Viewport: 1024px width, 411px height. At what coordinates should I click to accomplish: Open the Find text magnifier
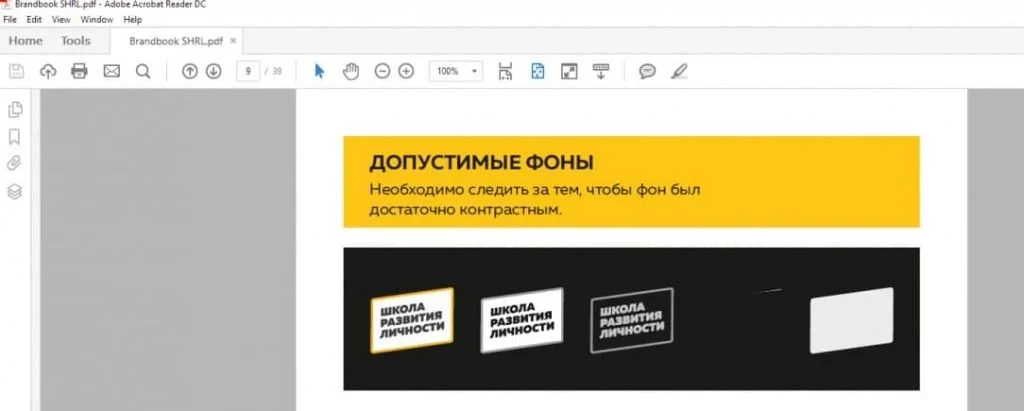pos(143,71)
